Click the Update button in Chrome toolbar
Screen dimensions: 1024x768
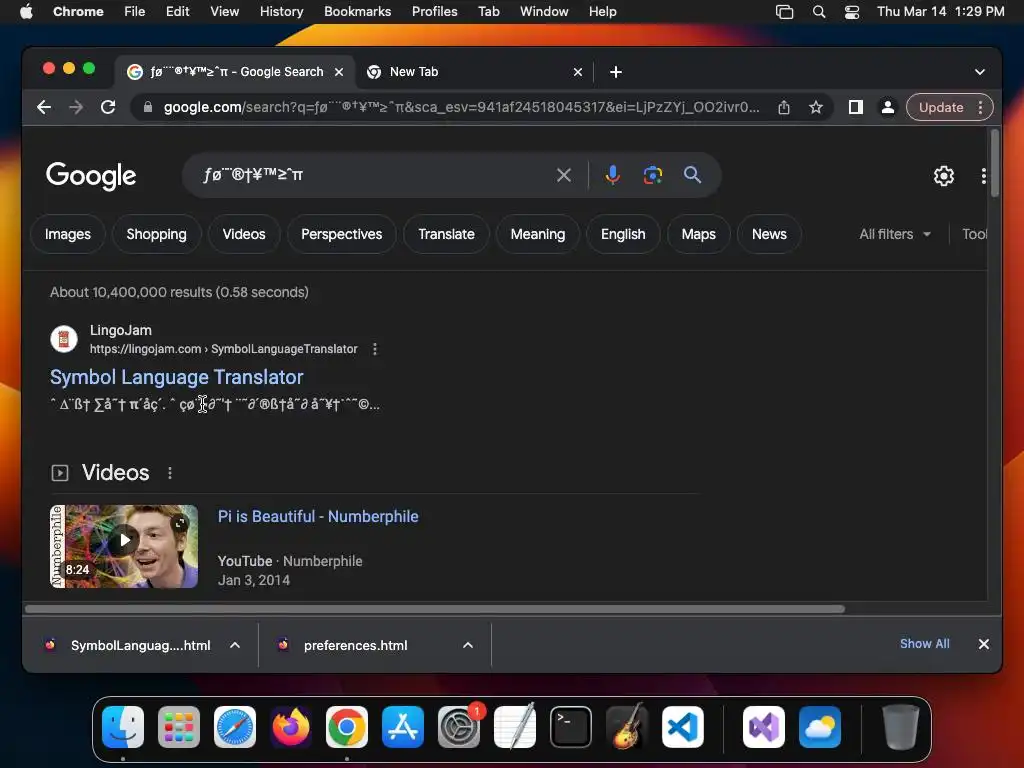click(x=941, y=107)
